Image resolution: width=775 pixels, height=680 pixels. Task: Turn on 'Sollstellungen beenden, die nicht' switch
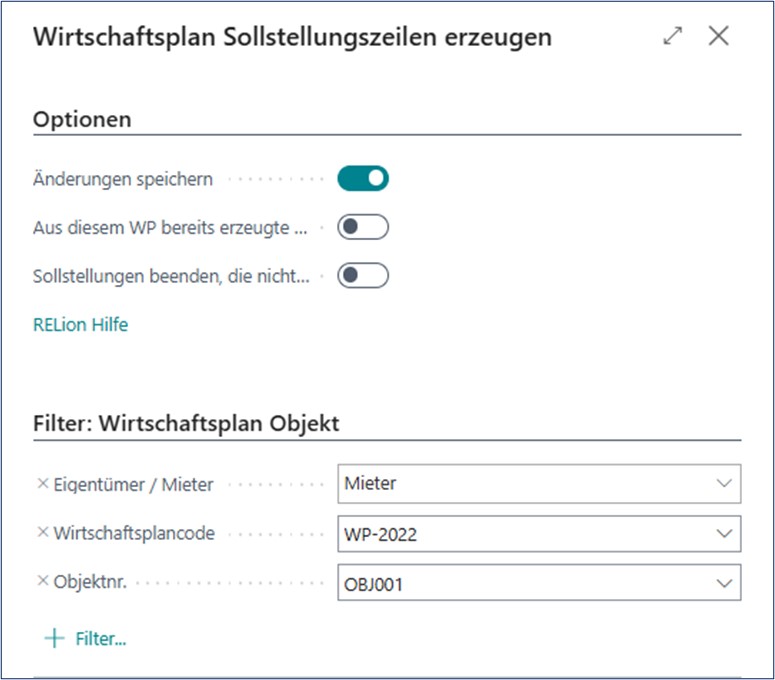pyautogui.click(x=362, y=275)
